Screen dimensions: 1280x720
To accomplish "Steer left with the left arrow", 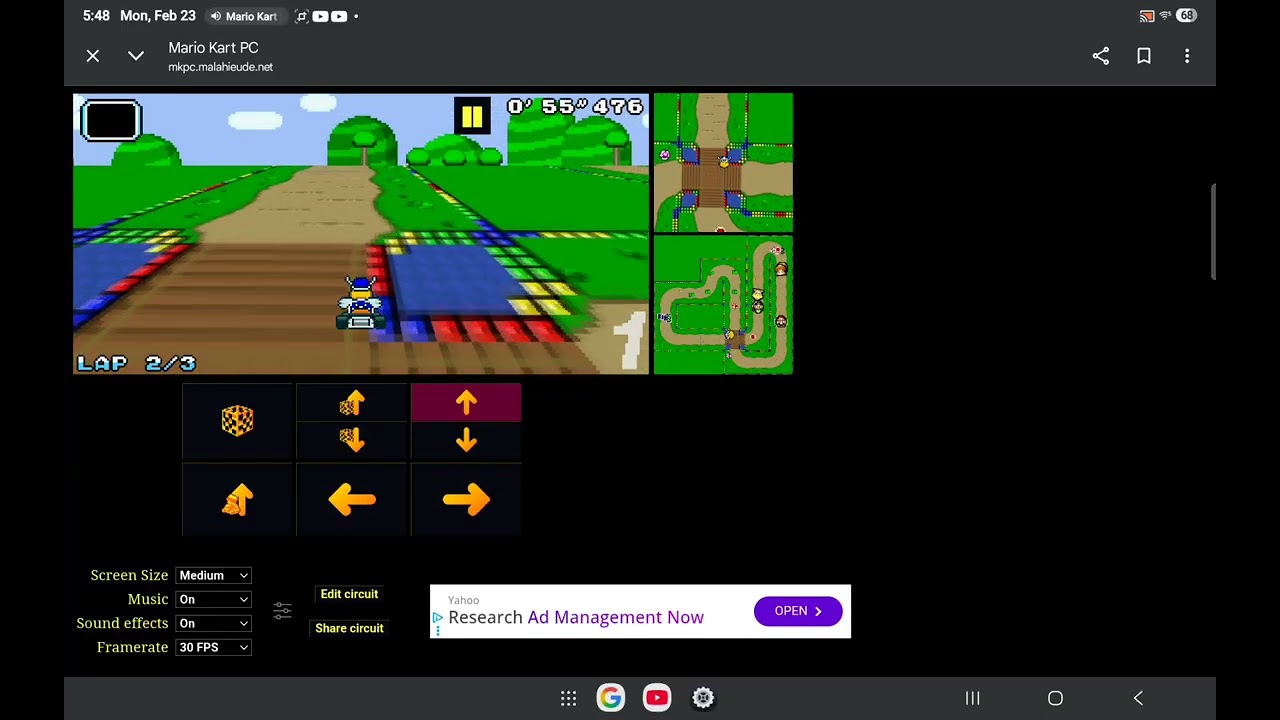I will (352, 499).
